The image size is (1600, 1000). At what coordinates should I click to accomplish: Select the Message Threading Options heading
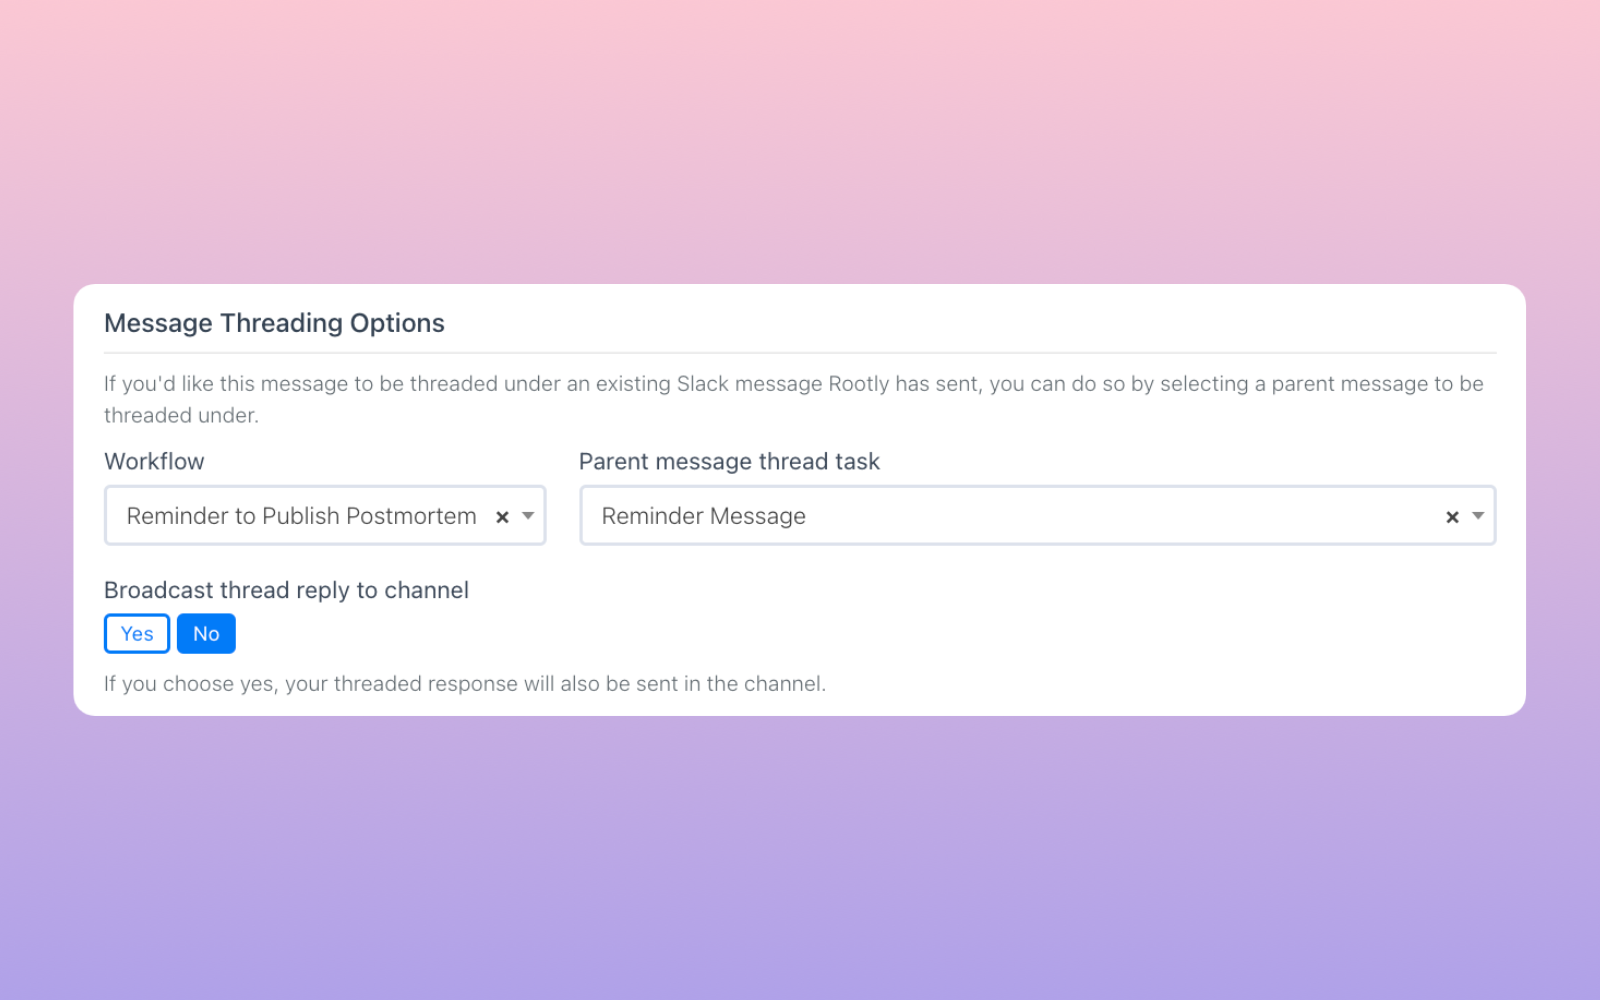[274, 322]
